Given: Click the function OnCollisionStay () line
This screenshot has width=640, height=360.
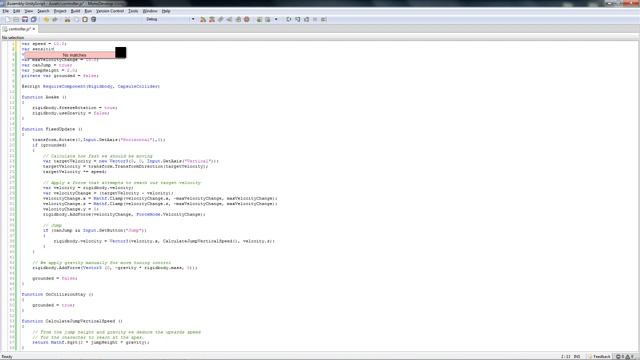Looking at the screenshot, I should (x=58, y=294).
